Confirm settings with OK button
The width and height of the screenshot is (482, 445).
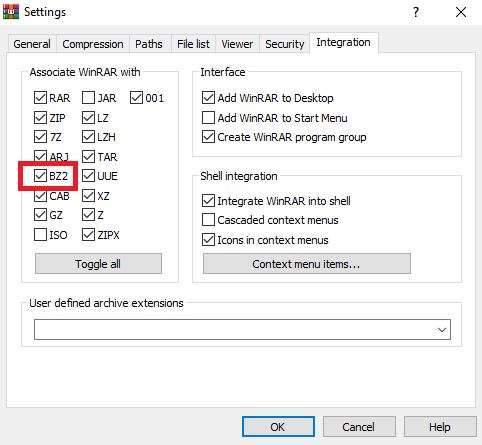tap(278, 427)
